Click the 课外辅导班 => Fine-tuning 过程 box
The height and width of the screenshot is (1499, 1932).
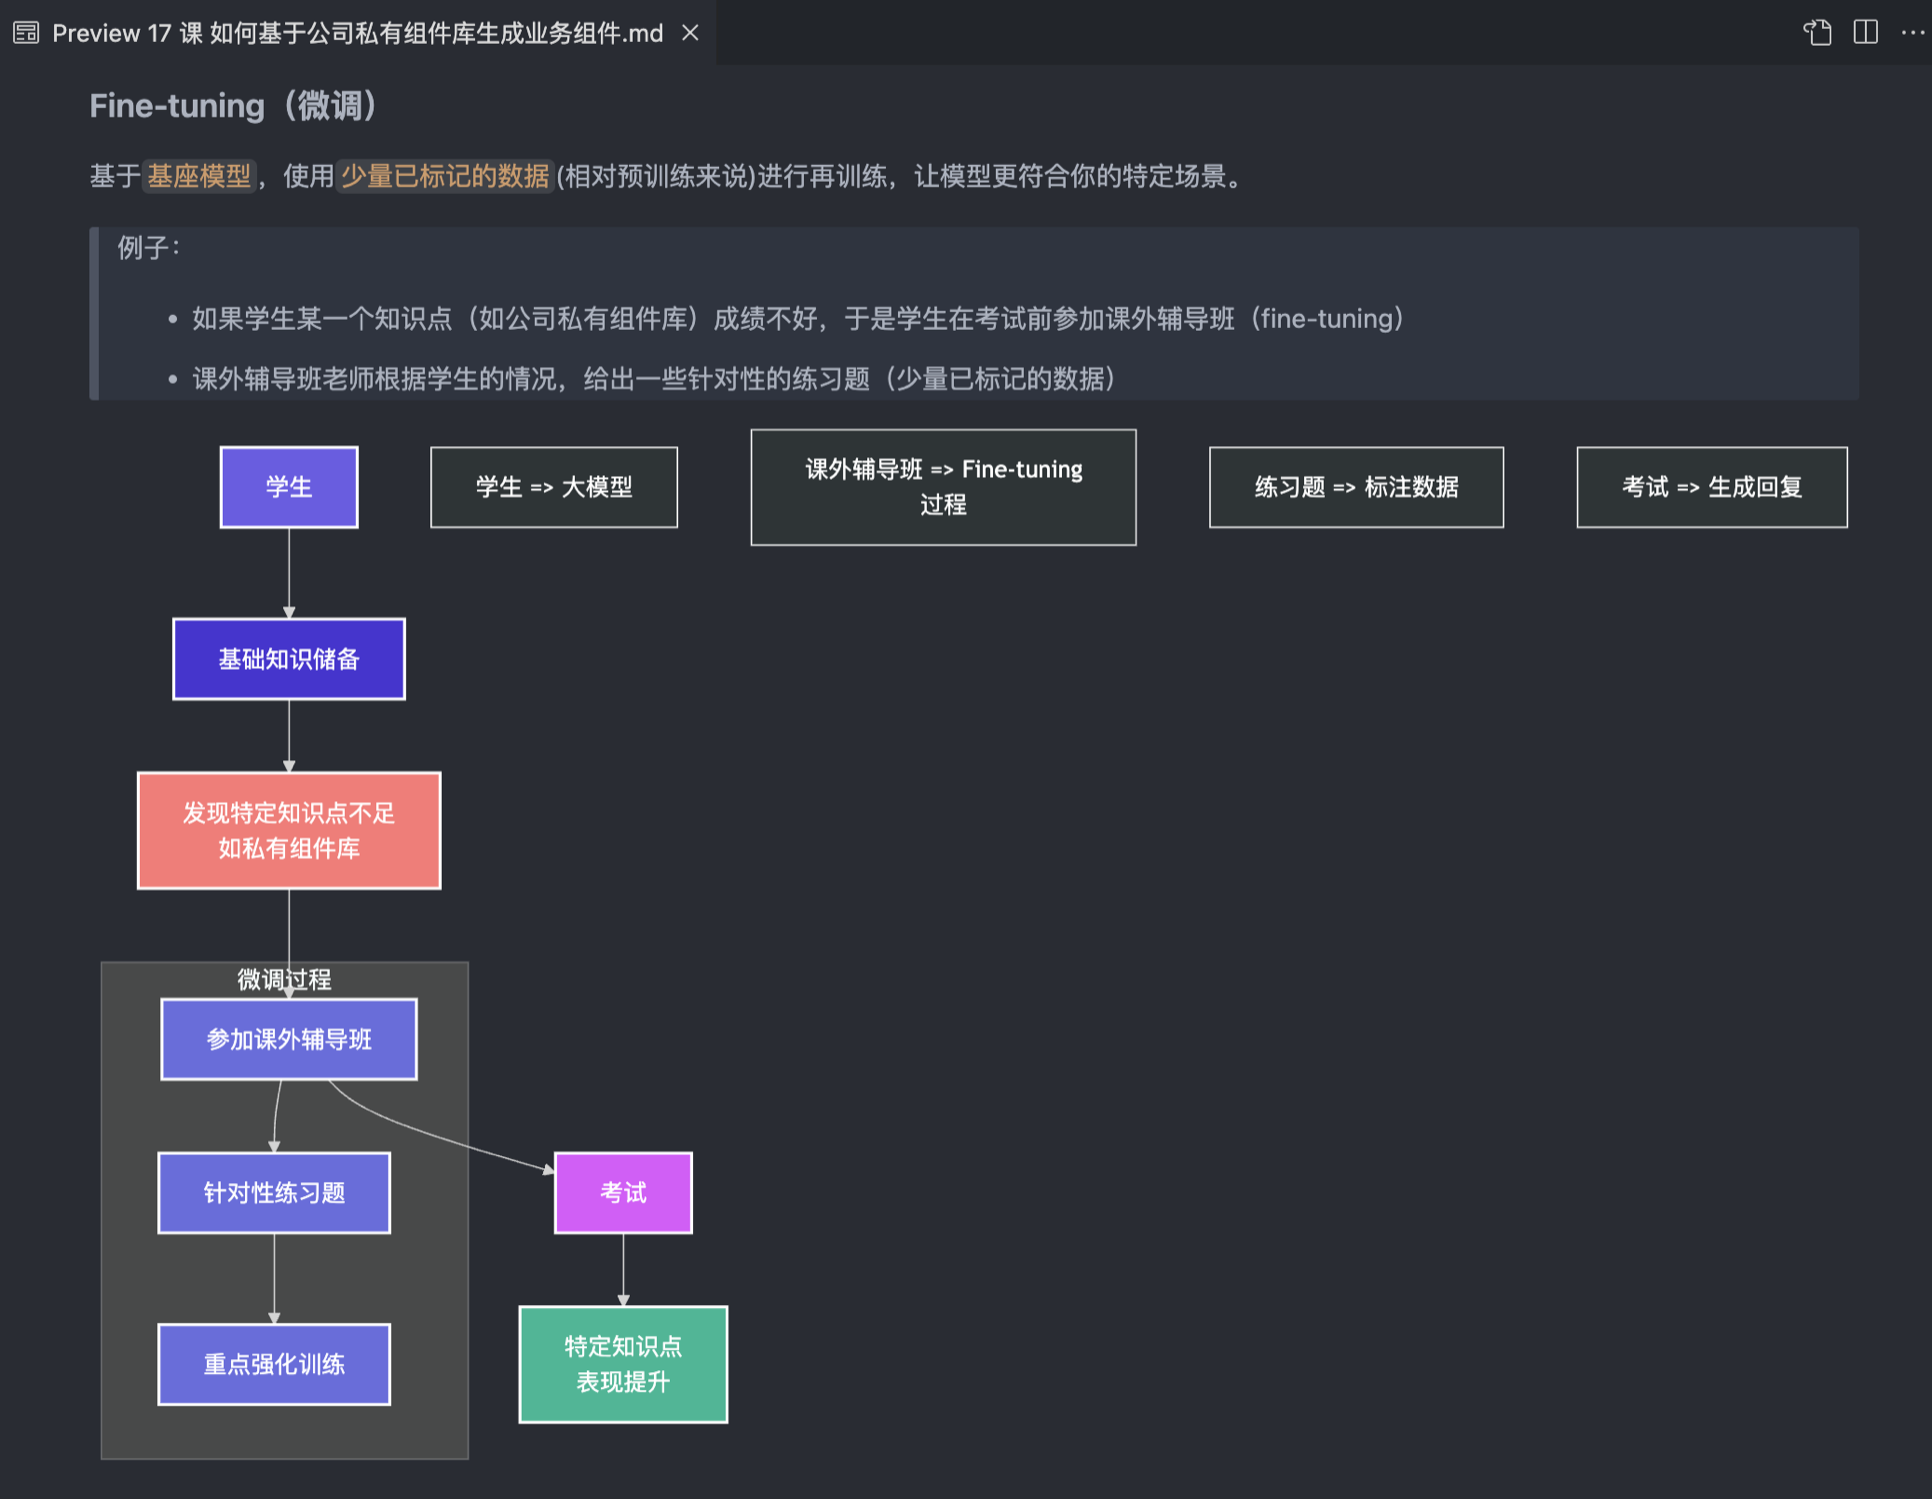tap(943, 487)
